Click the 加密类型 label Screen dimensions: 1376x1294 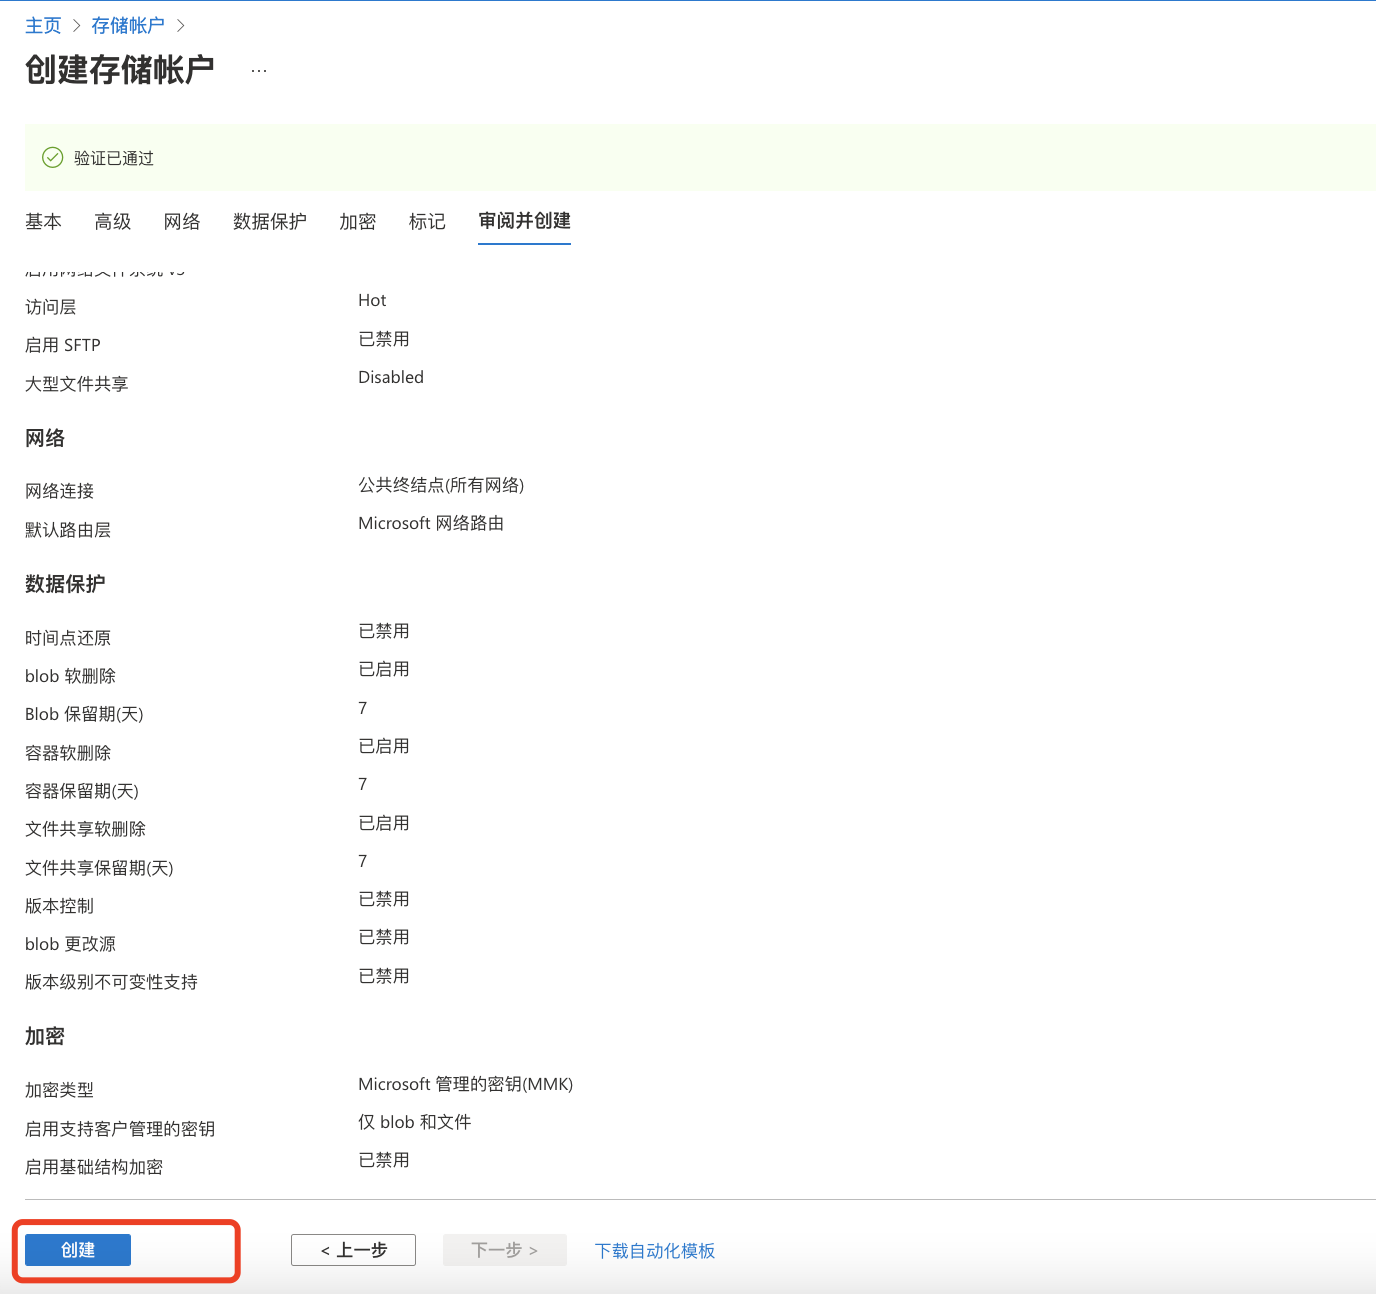[59, 1090]
